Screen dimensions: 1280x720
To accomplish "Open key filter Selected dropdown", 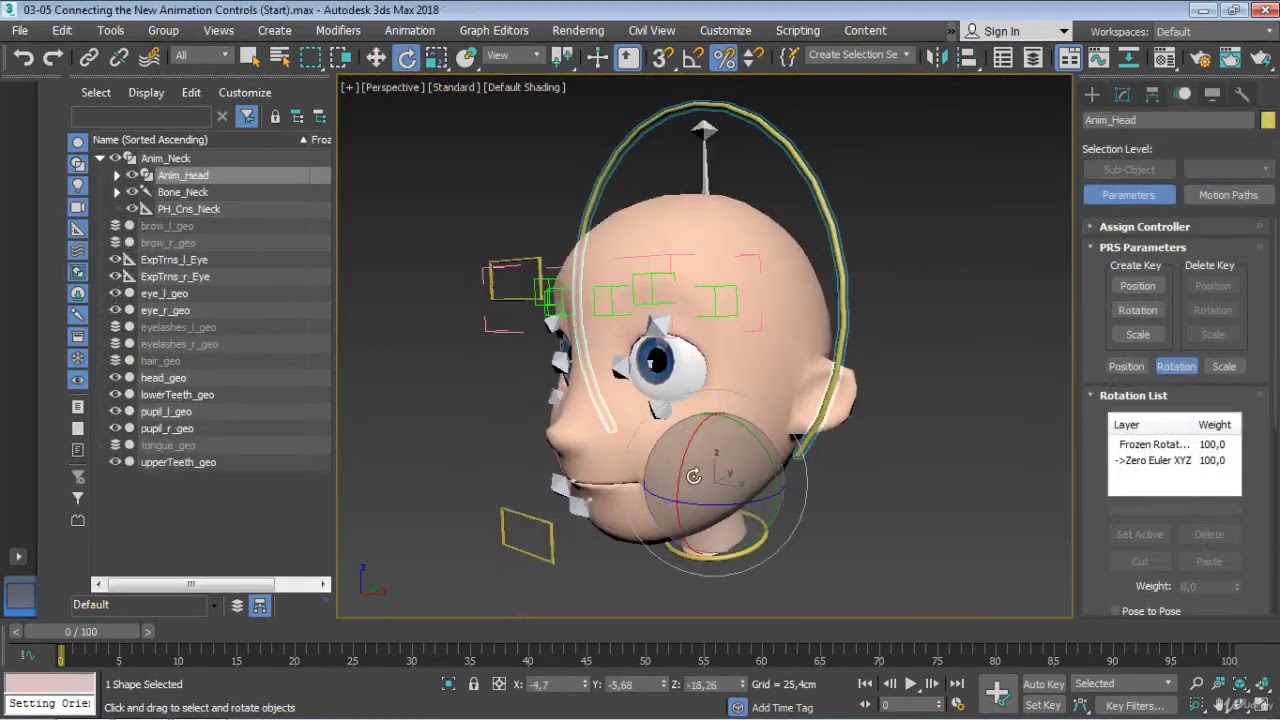I will point(1124,683).
